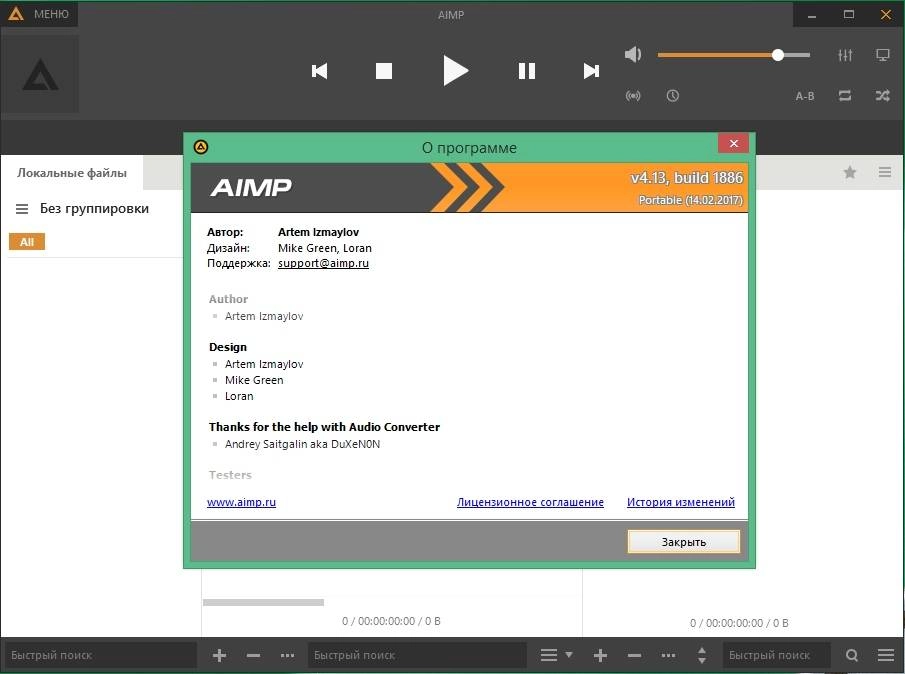Stop playback
Viewport: 905px width, 674px height.
[384, 71]
